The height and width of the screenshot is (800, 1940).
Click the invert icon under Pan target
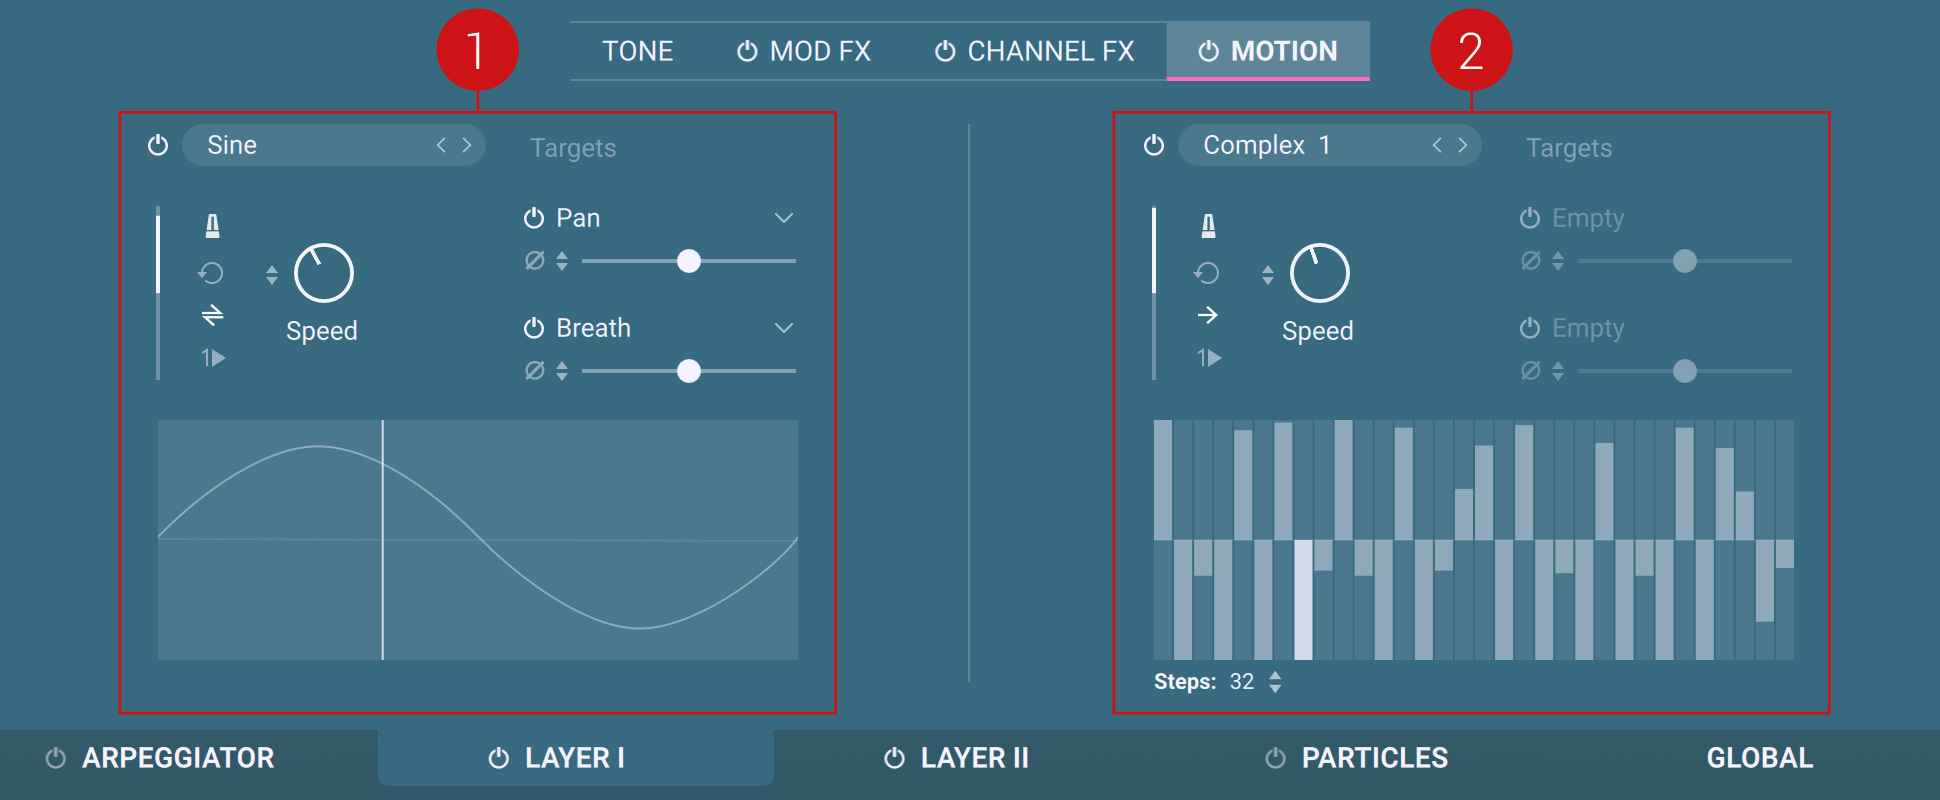point(535,261)
